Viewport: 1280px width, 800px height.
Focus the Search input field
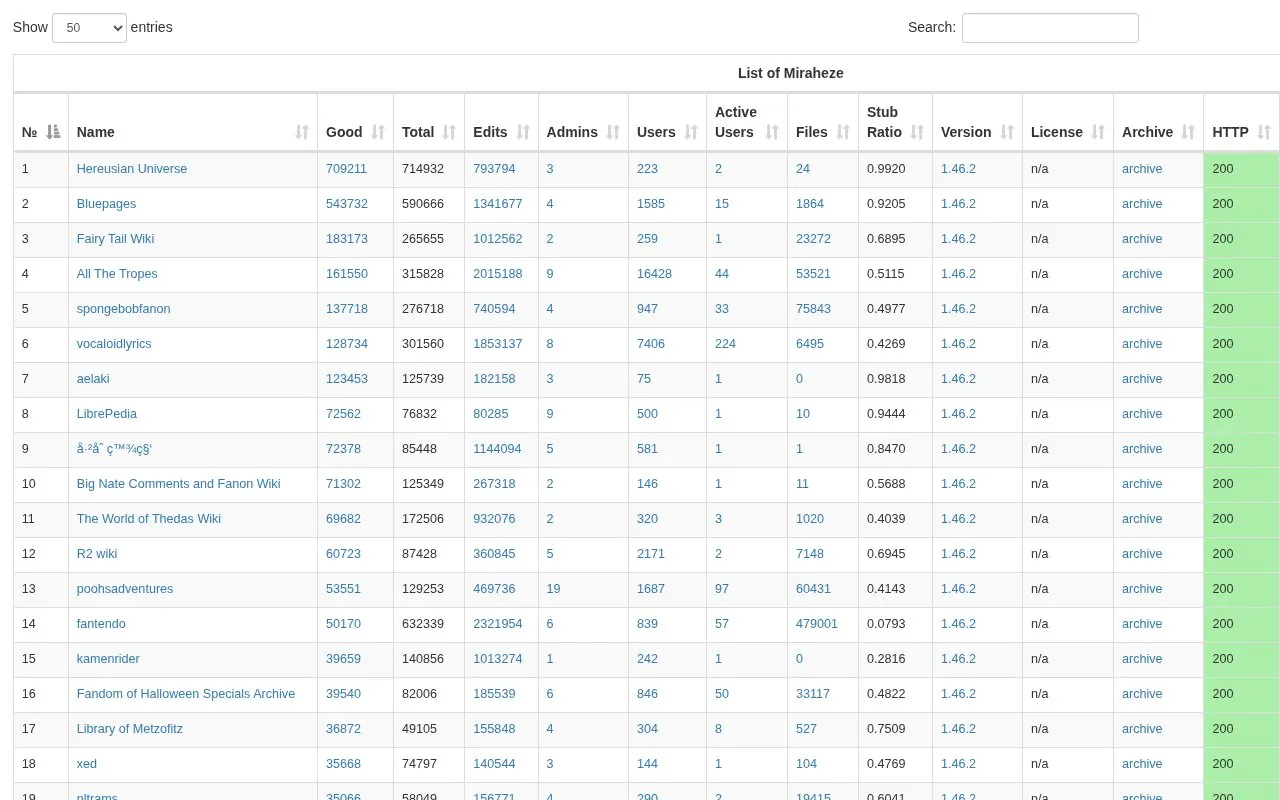point(1050,28)
